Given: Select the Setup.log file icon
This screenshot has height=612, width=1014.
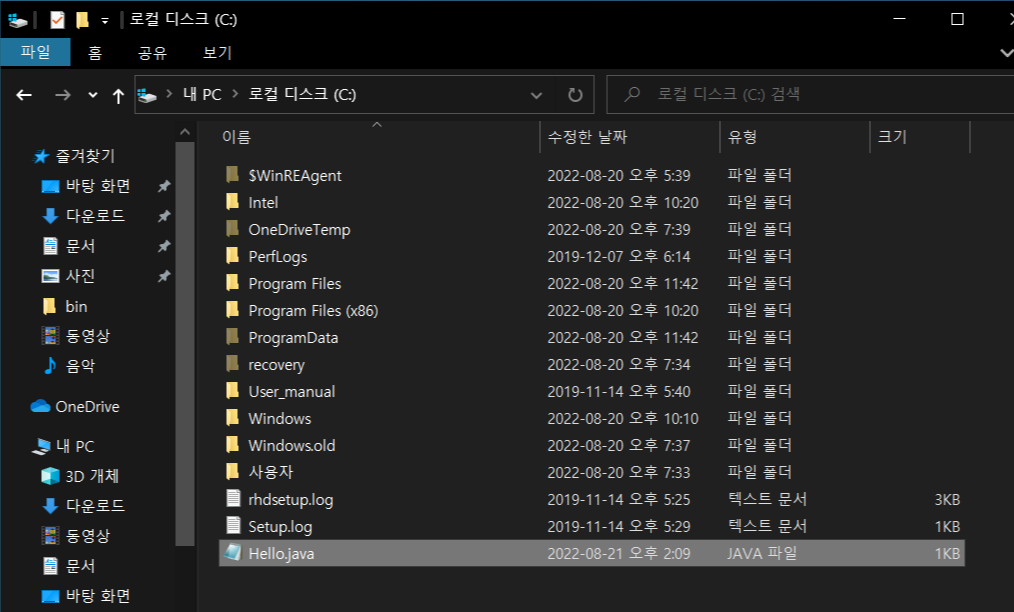Looking at the screenshot, I should (233, 526).
